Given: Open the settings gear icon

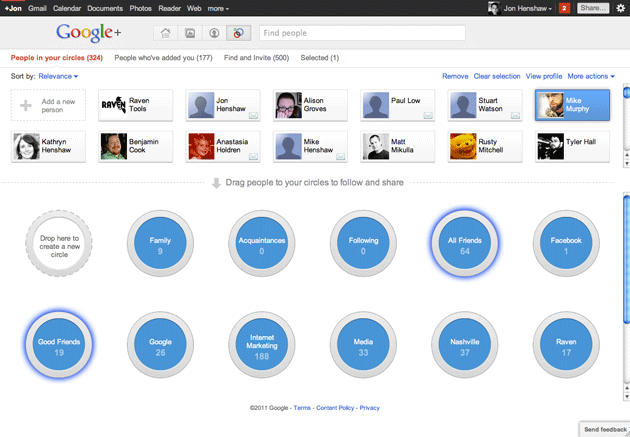Looking at the screenshot, I should click(621, 8).
